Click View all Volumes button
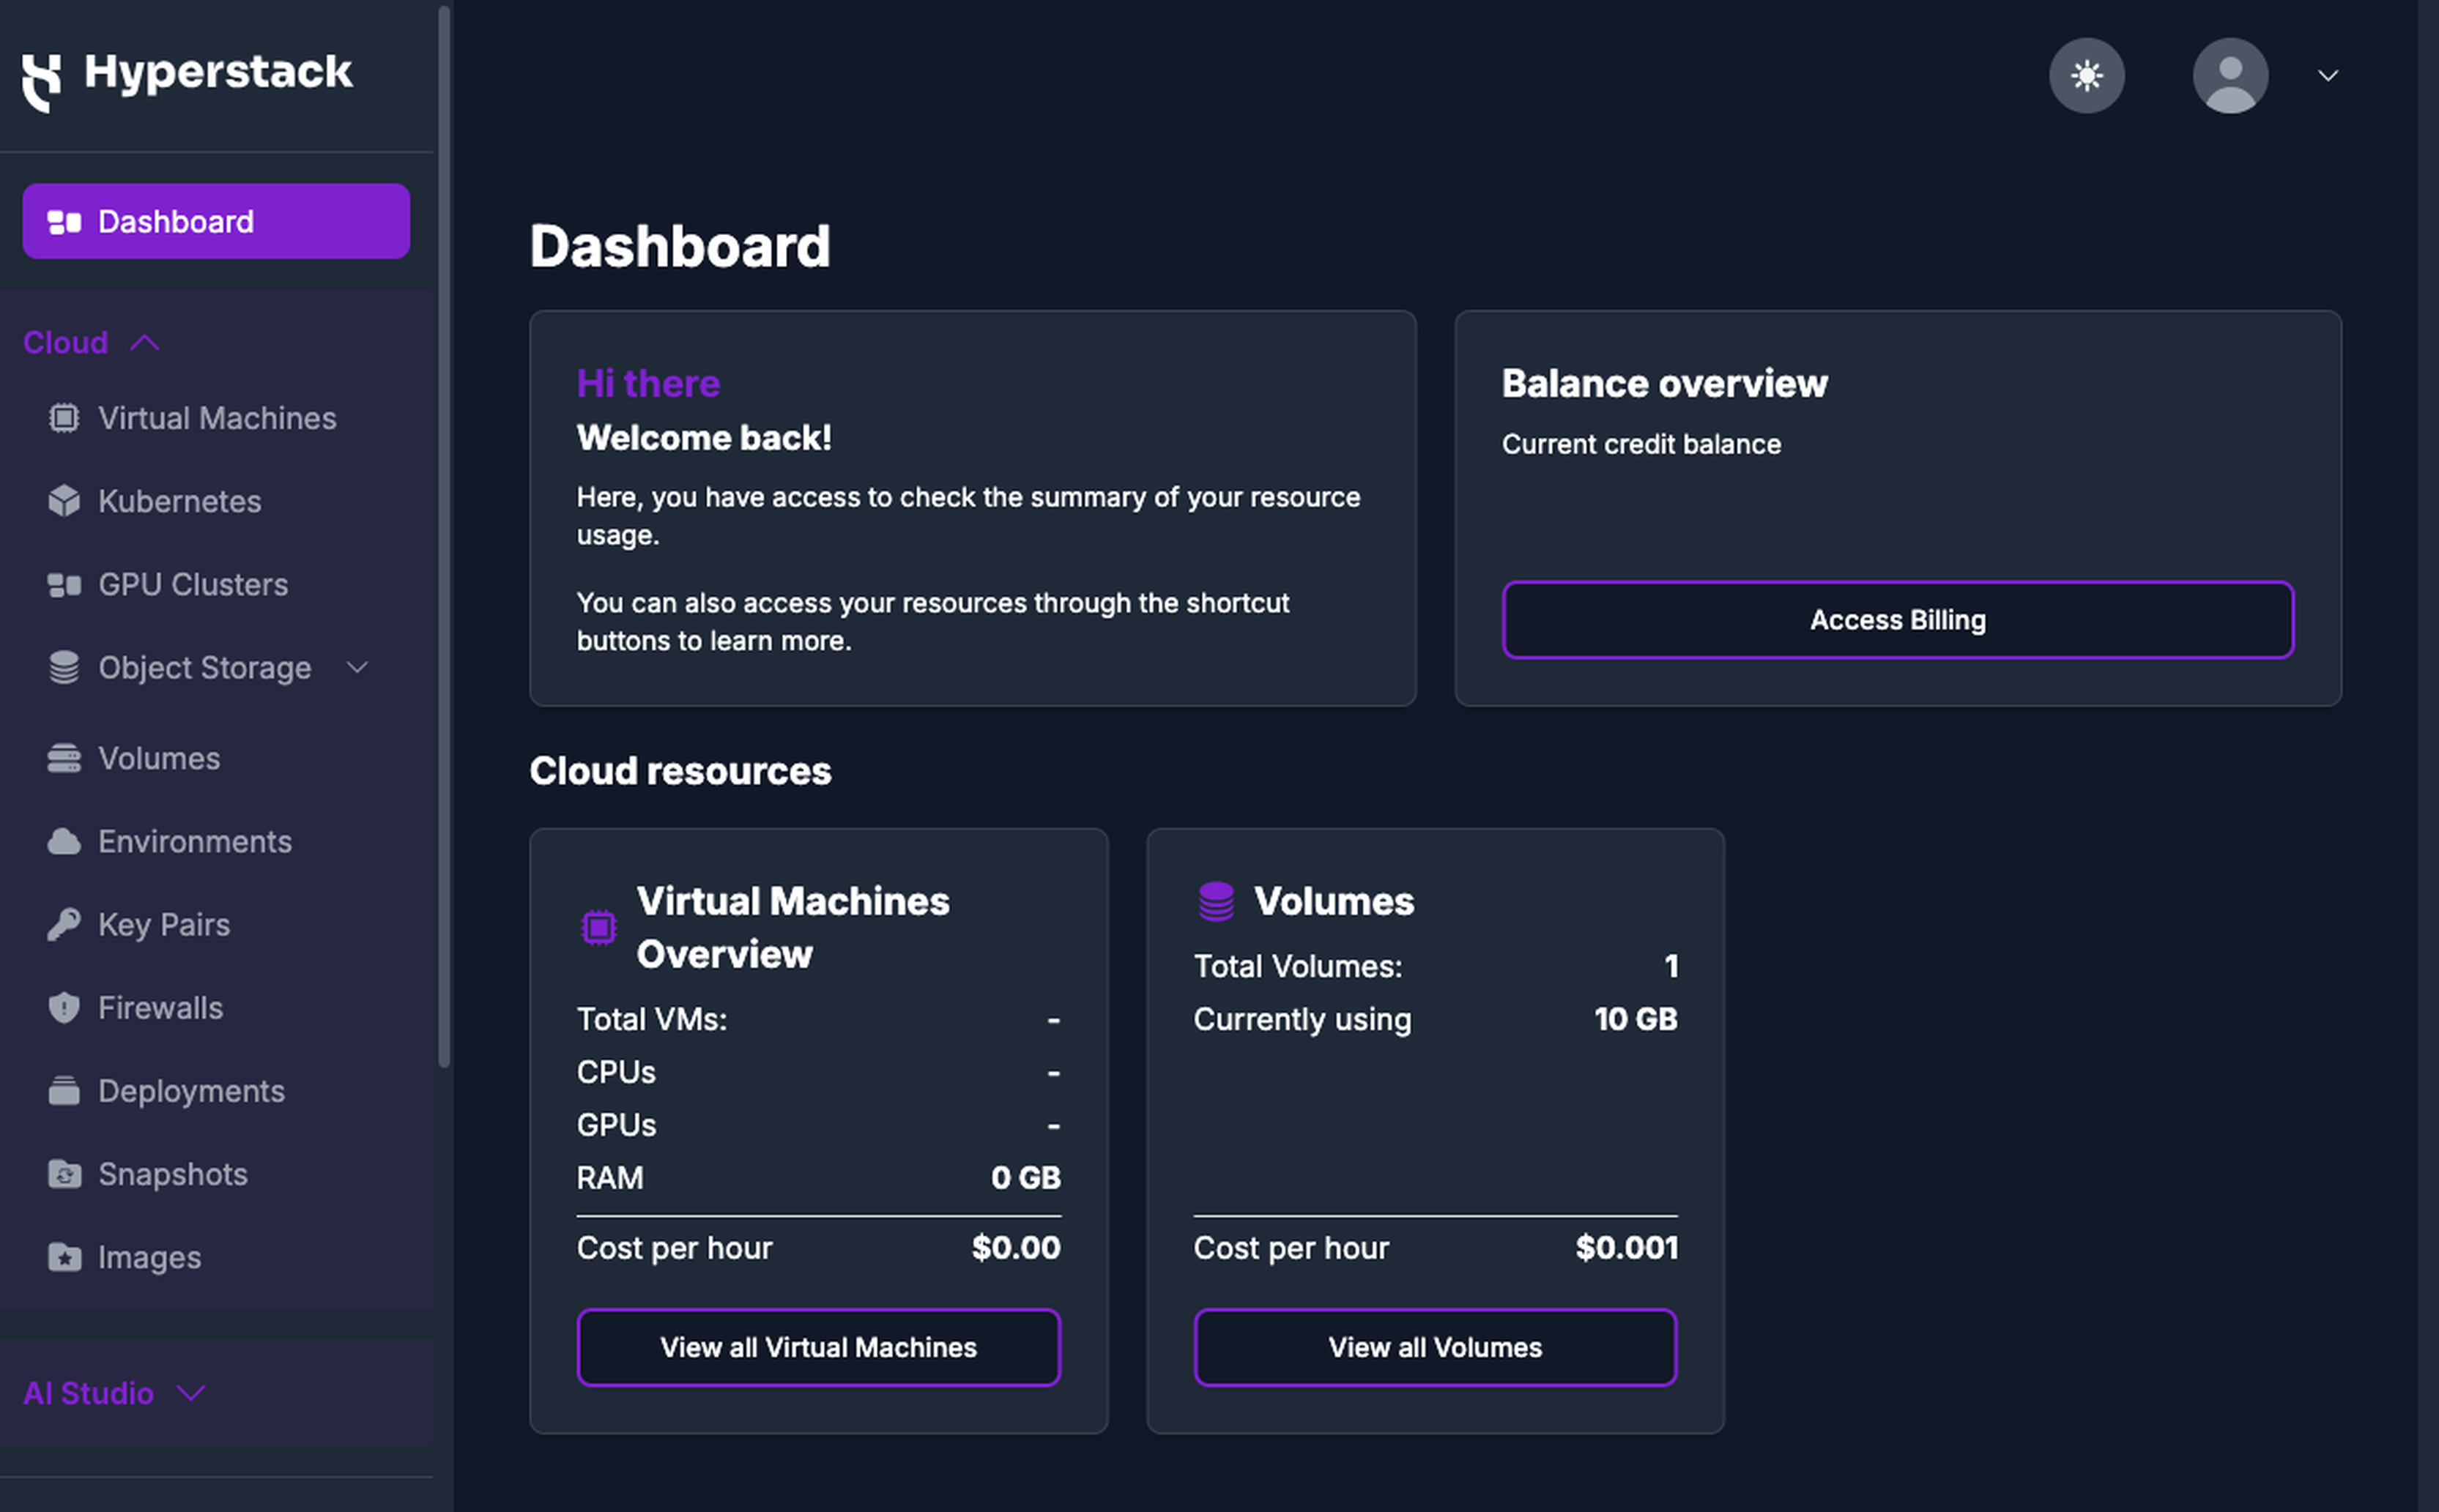Image resolution: width=2439 pixels, height=1512 pixels. point(1435,1348)
